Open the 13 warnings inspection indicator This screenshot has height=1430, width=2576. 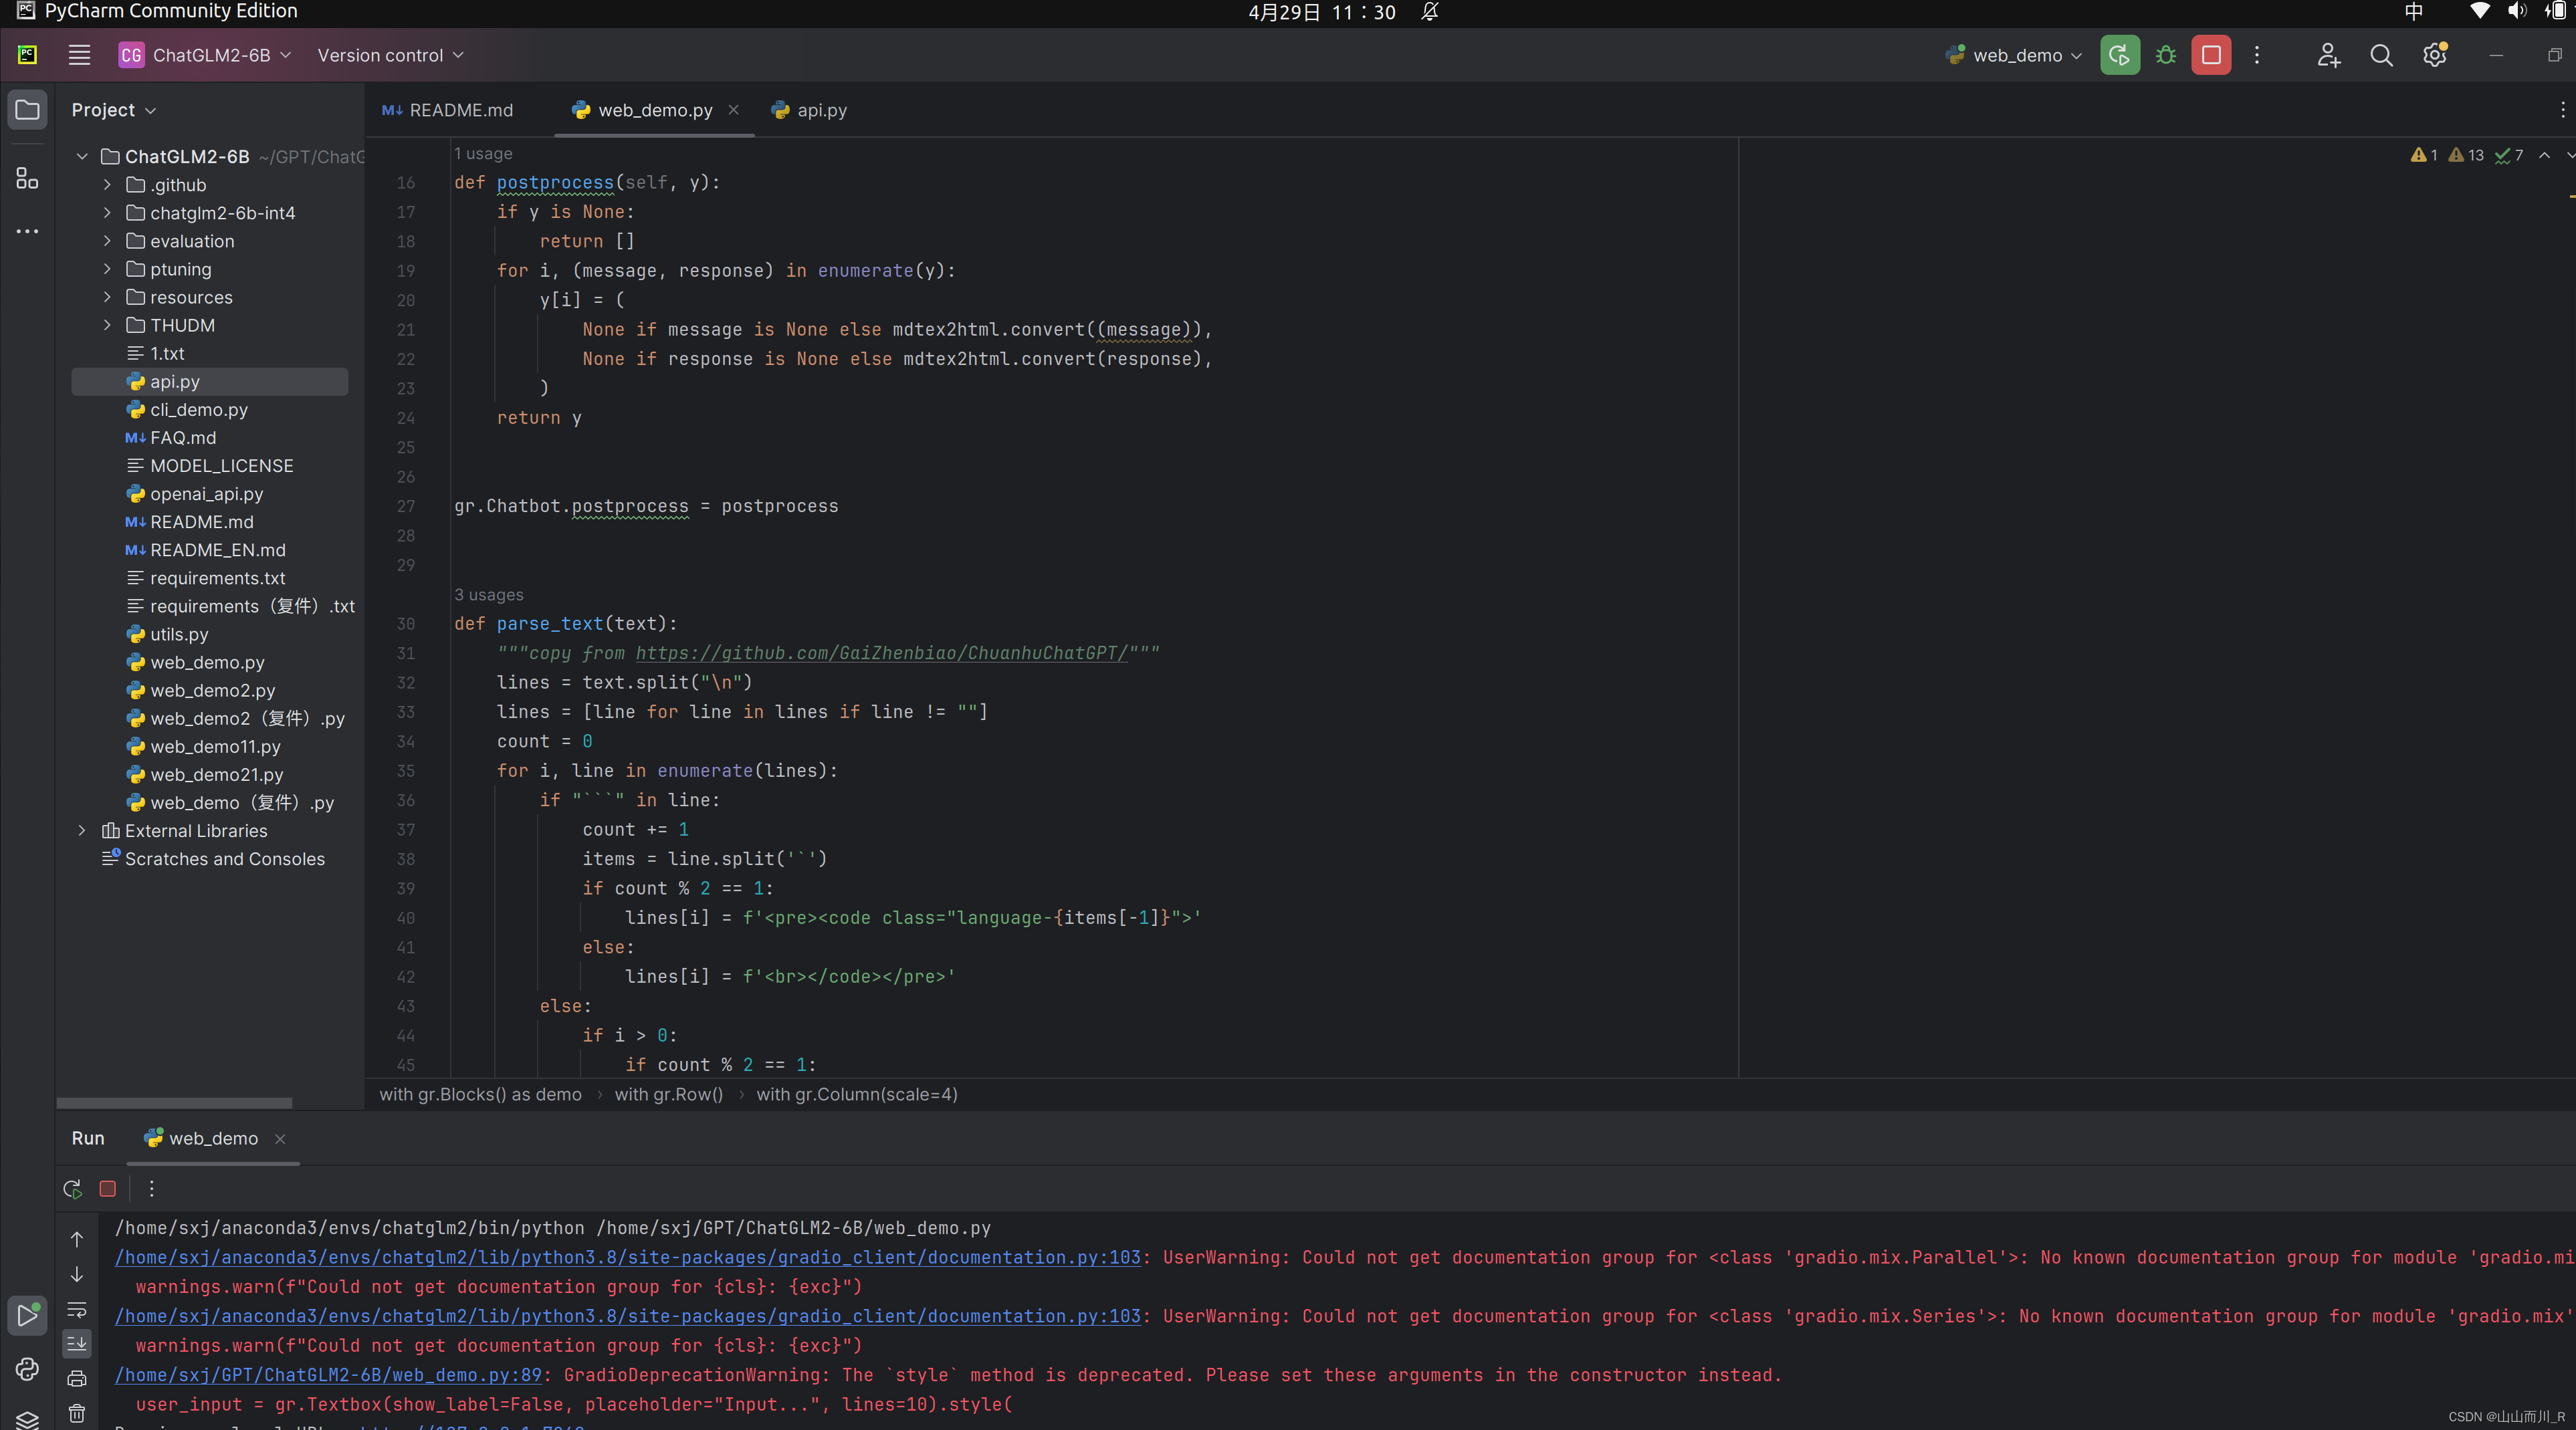tap(2466, 155)
